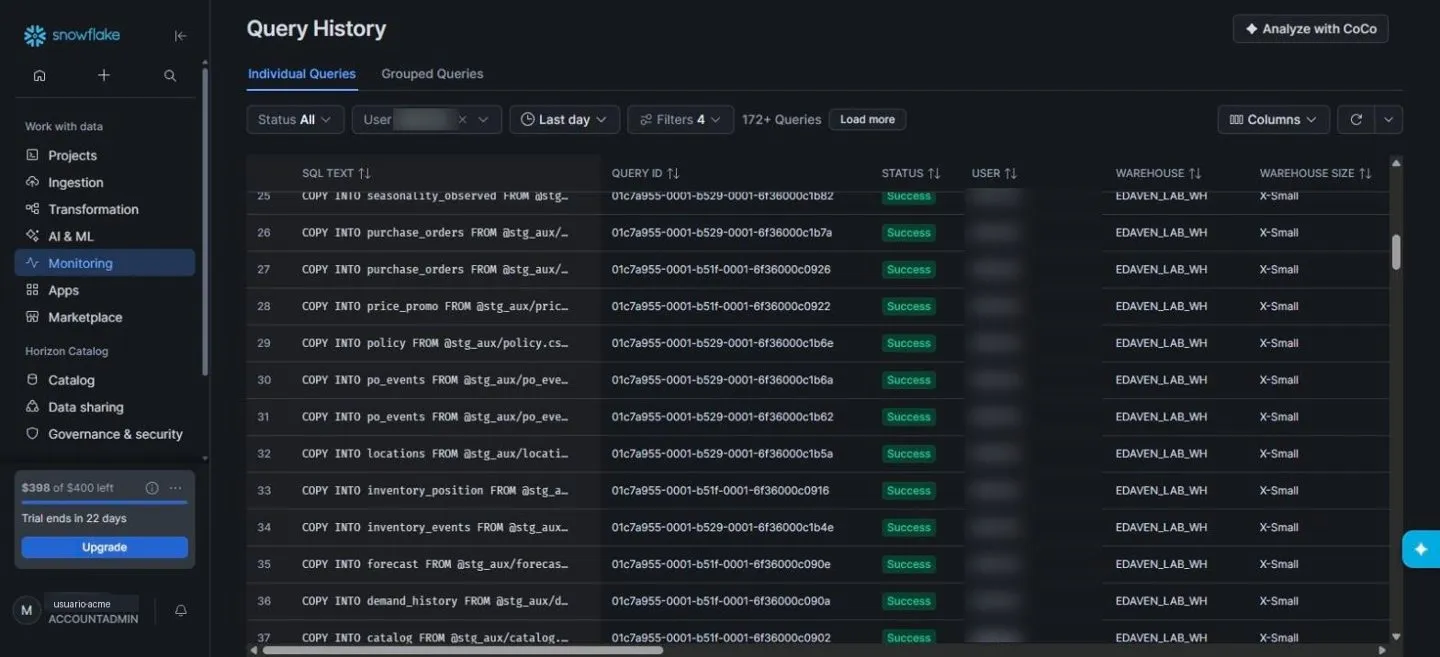Click the table's horizontal scrollbar

pos(463,650)
